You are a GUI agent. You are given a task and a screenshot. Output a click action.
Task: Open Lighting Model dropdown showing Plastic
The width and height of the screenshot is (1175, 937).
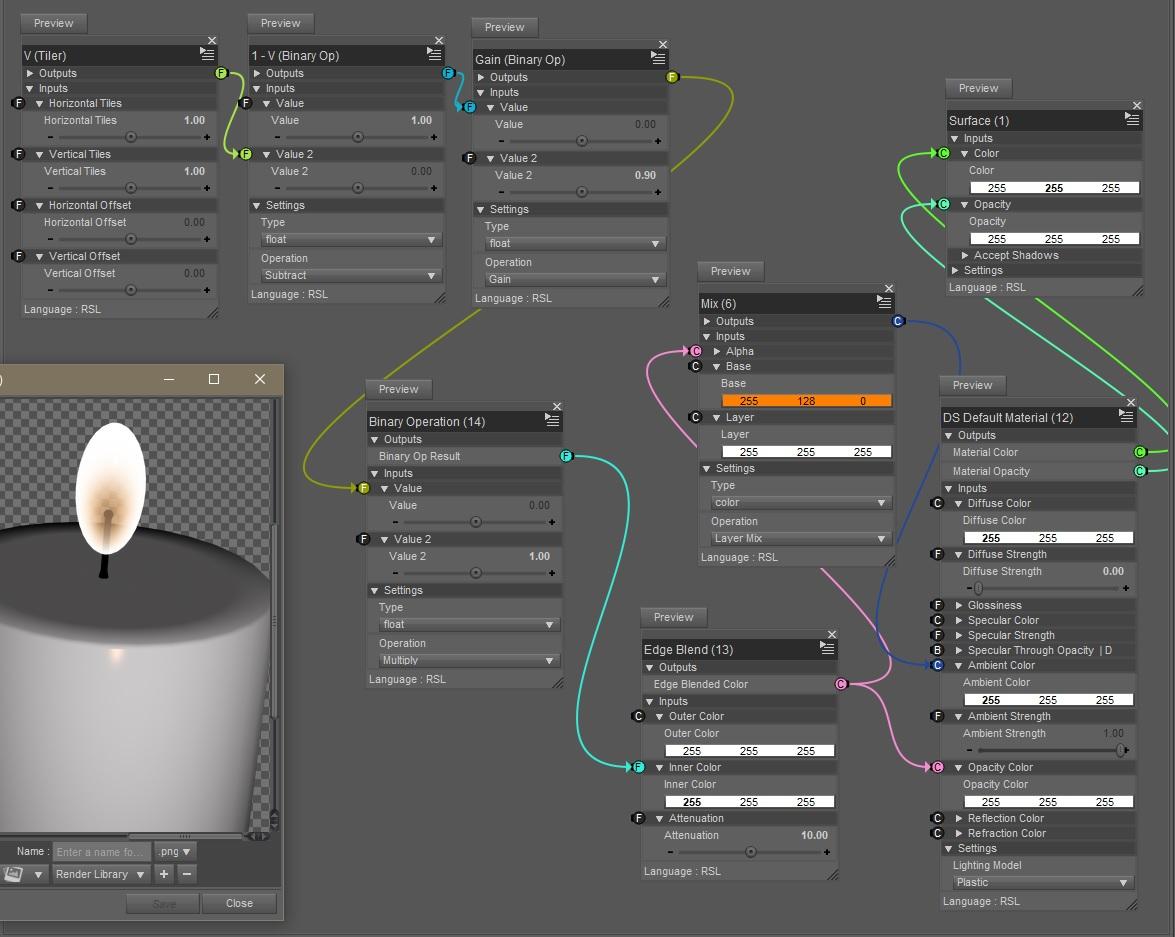pyautogui.click(x=1041, y=882)
